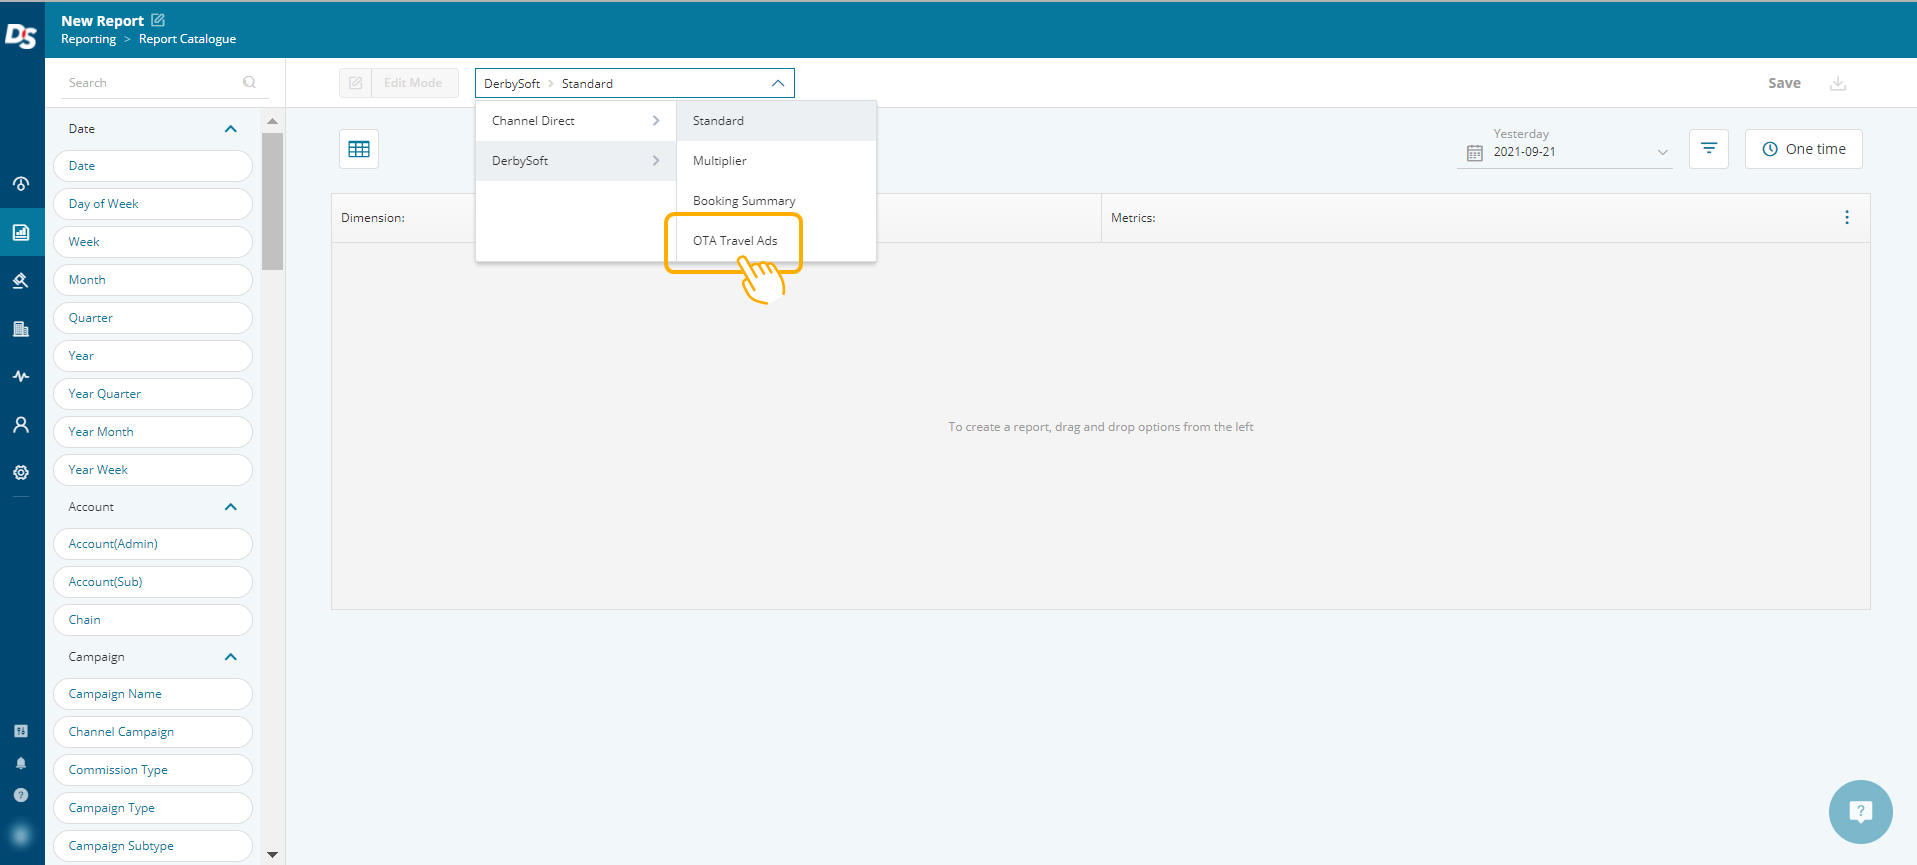Viewport: 1917px width, 865px height.
Task: Click the download icon next to Save
Action: (1838, 83)
